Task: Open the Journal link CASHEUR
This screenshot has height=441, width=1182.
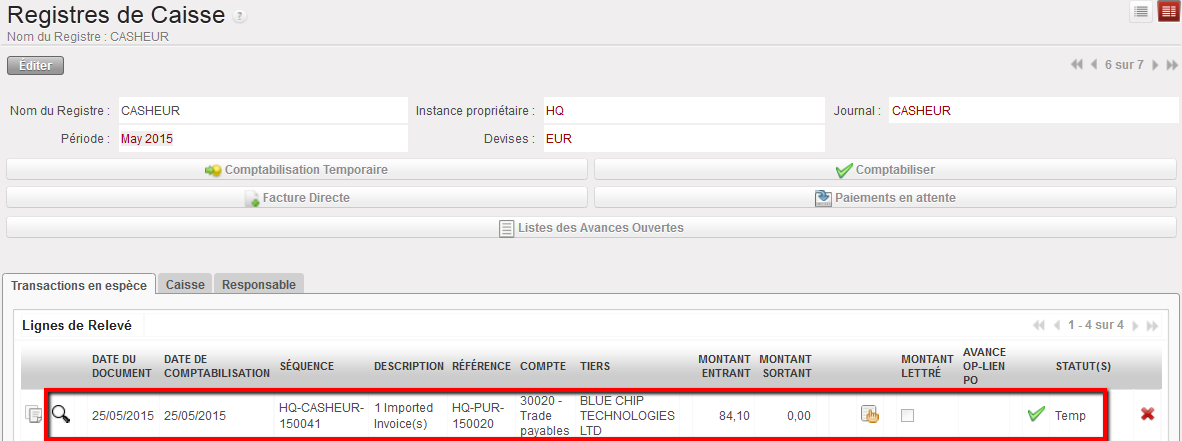Action: 921,111
